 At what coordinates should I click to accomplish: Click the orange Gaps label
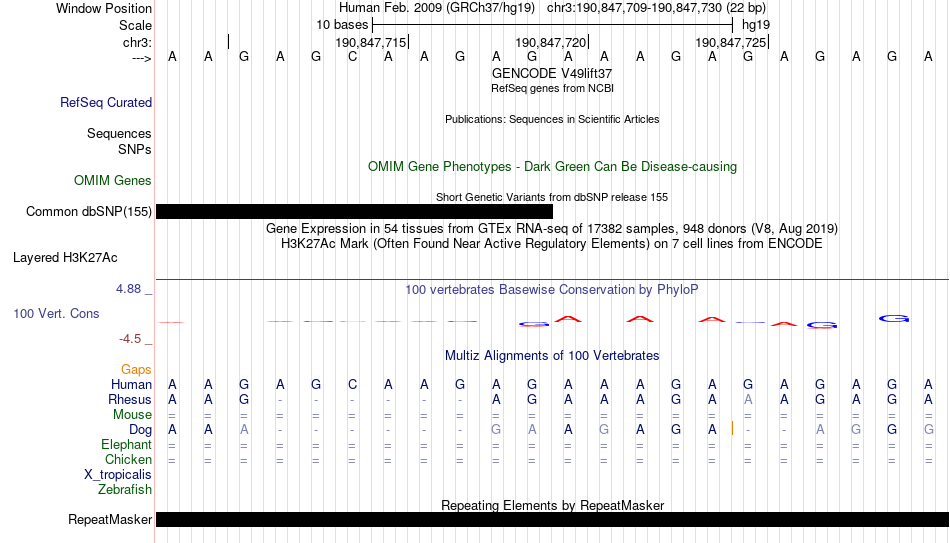(136, 369)
